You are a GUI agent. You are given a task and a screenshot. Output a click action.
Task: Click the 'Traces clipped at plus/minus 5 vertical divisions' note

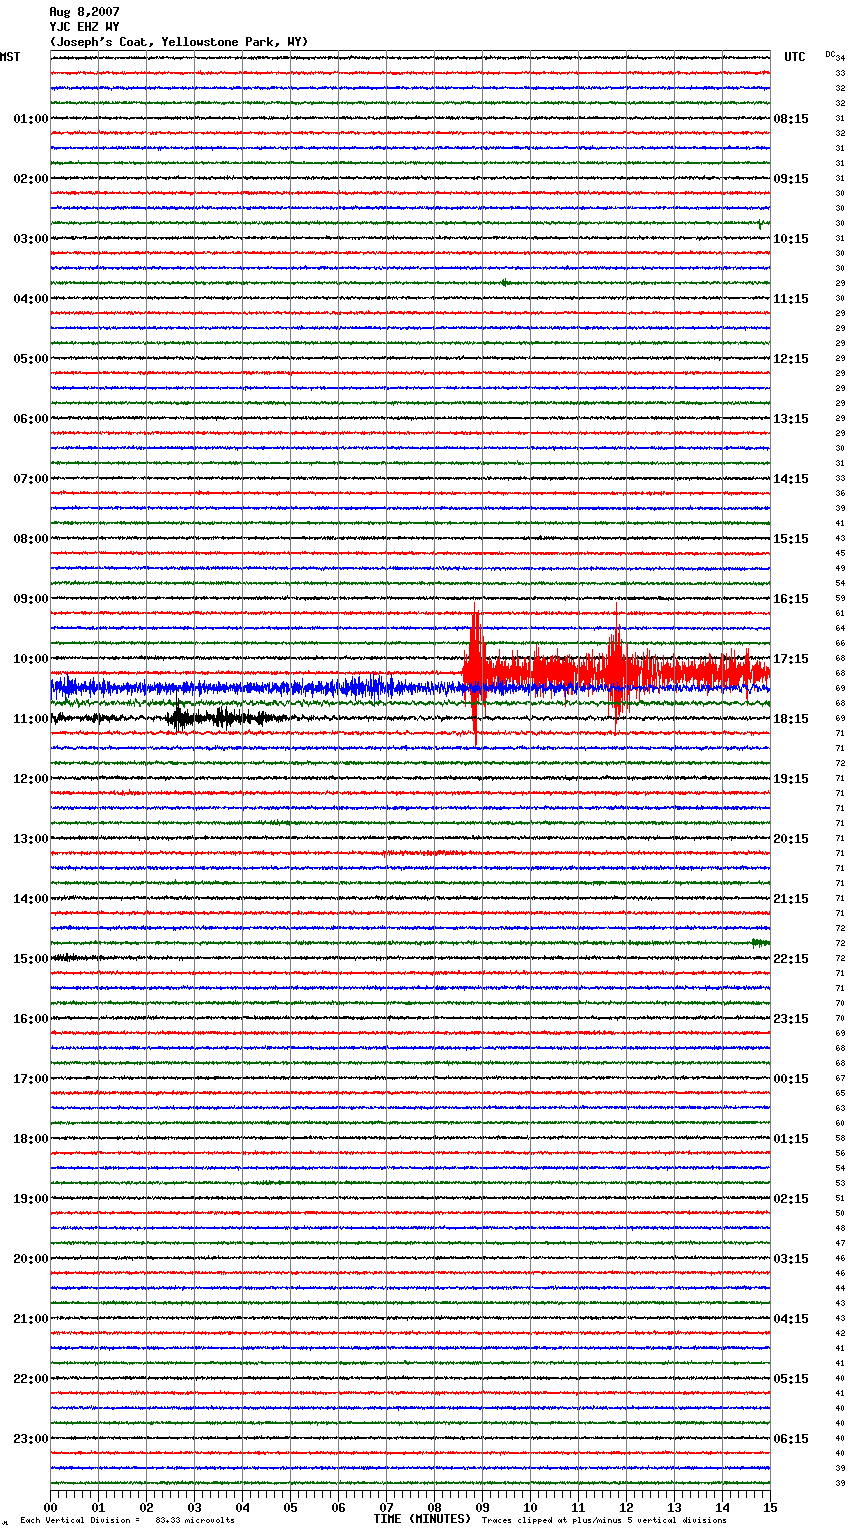click(x=604, y=1520)
